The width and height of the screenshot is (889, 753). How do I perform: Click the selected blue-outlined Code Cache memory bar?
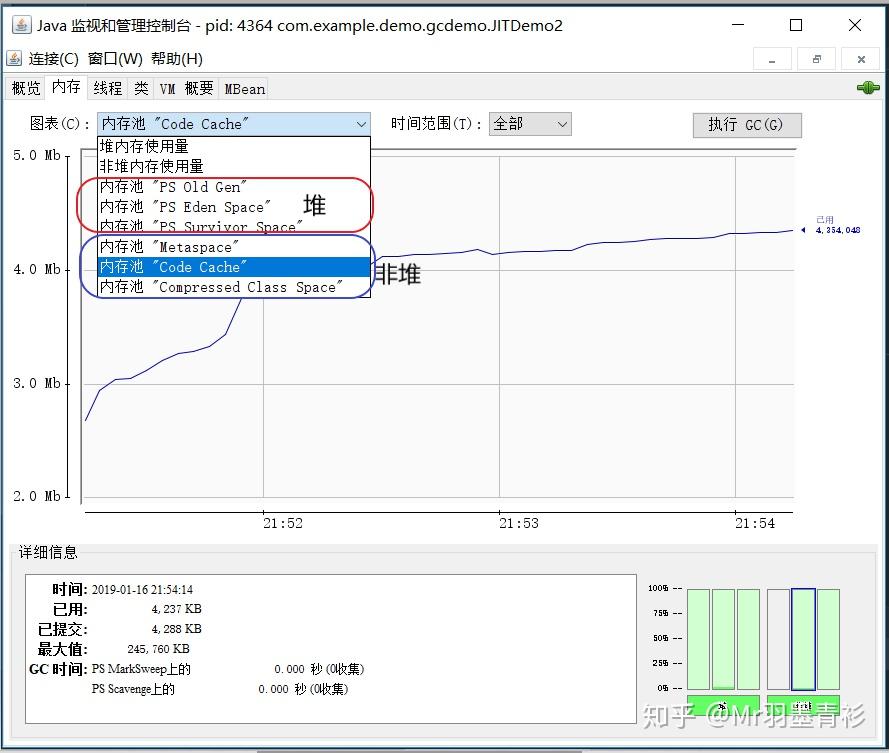[803, 640]
